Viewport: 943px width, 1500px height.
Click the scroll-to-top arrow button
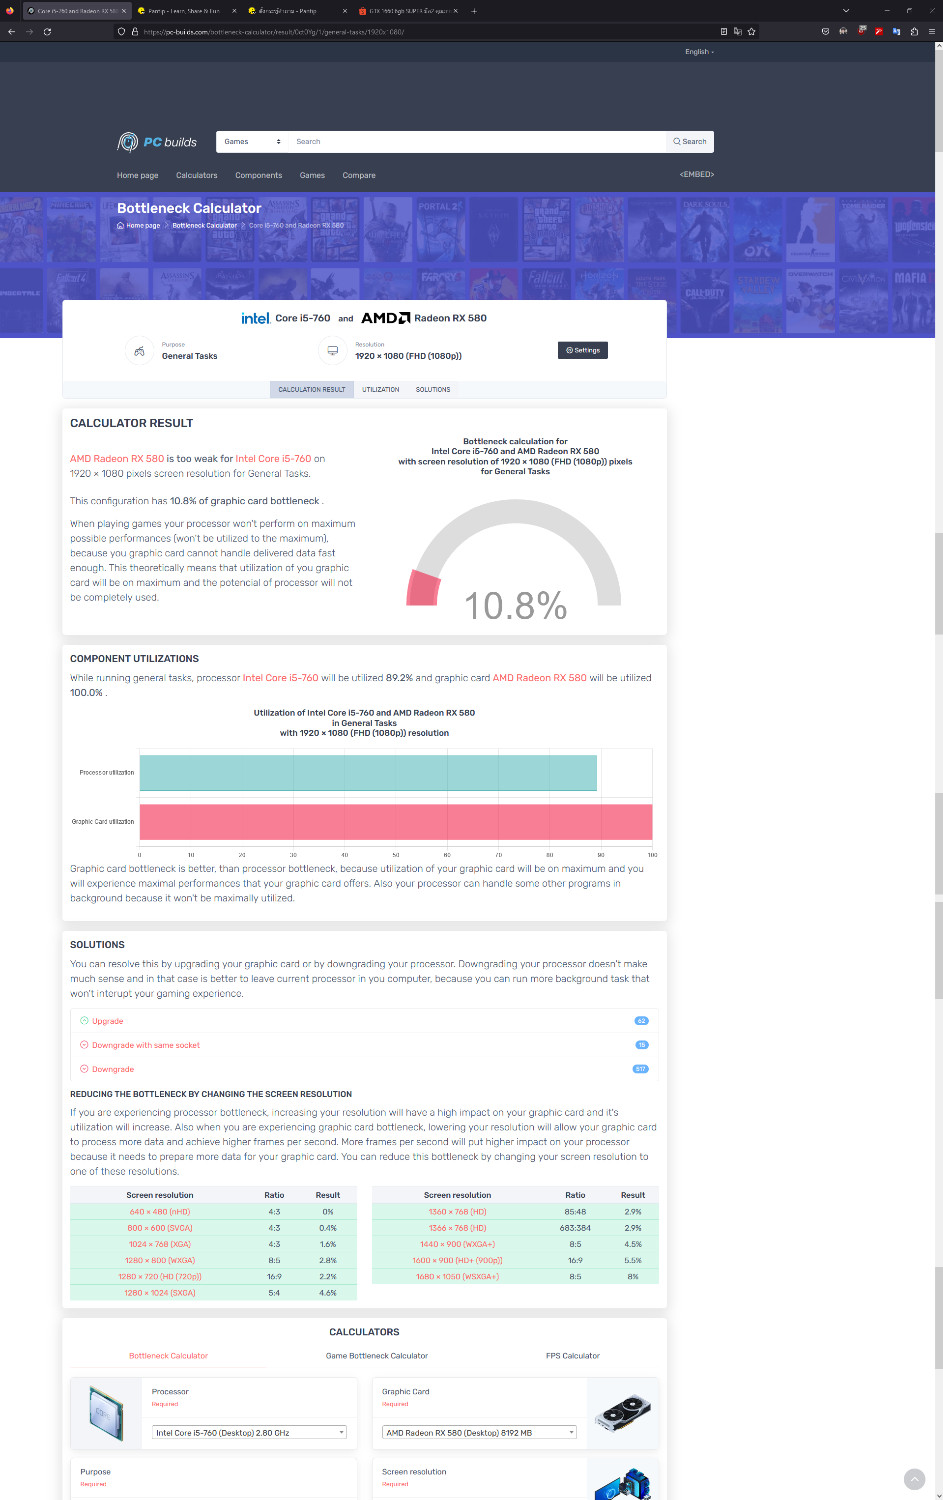tap(914, 1479)
